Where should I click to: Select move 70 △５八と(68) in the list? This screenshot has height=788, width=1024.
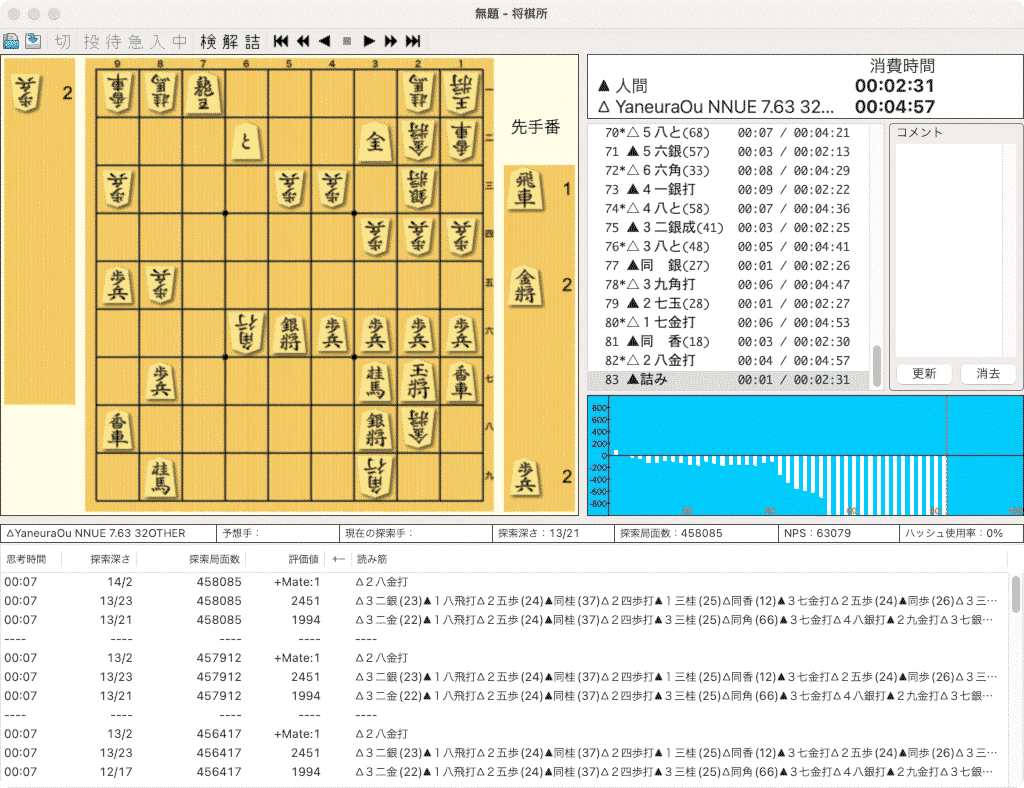tap(728, 133)
